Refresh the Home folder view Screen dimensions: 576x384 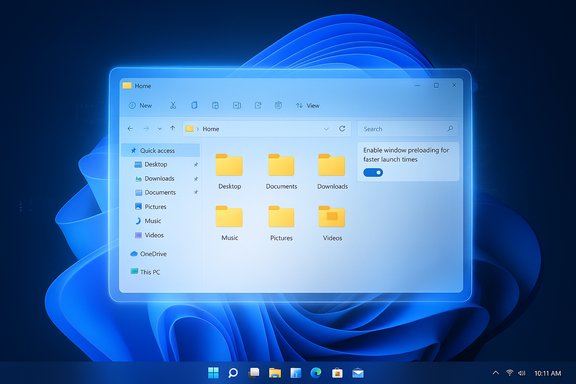pos(342,129)
